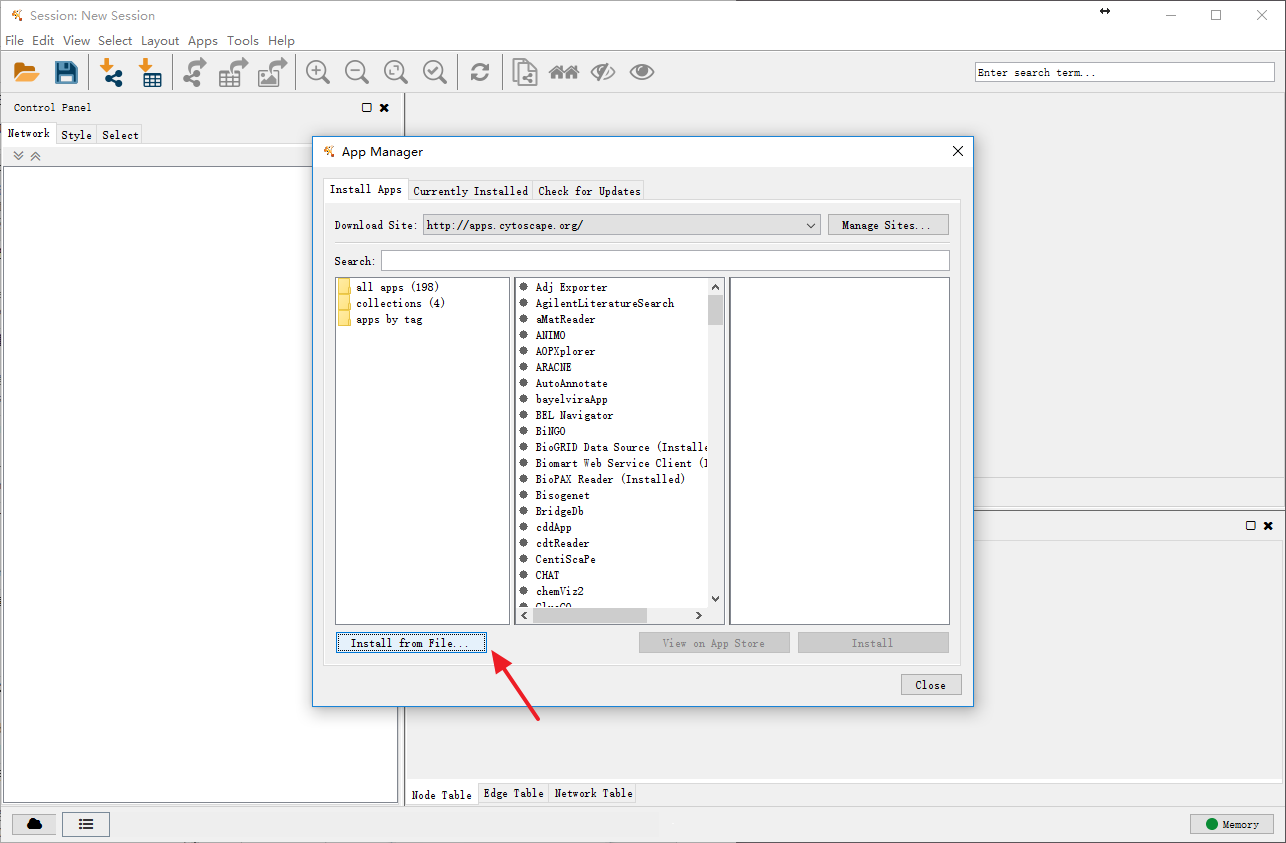Screen dimensions: 1286x843
Task: Select the Install Apps tab
Action: [x=366, y=189]
